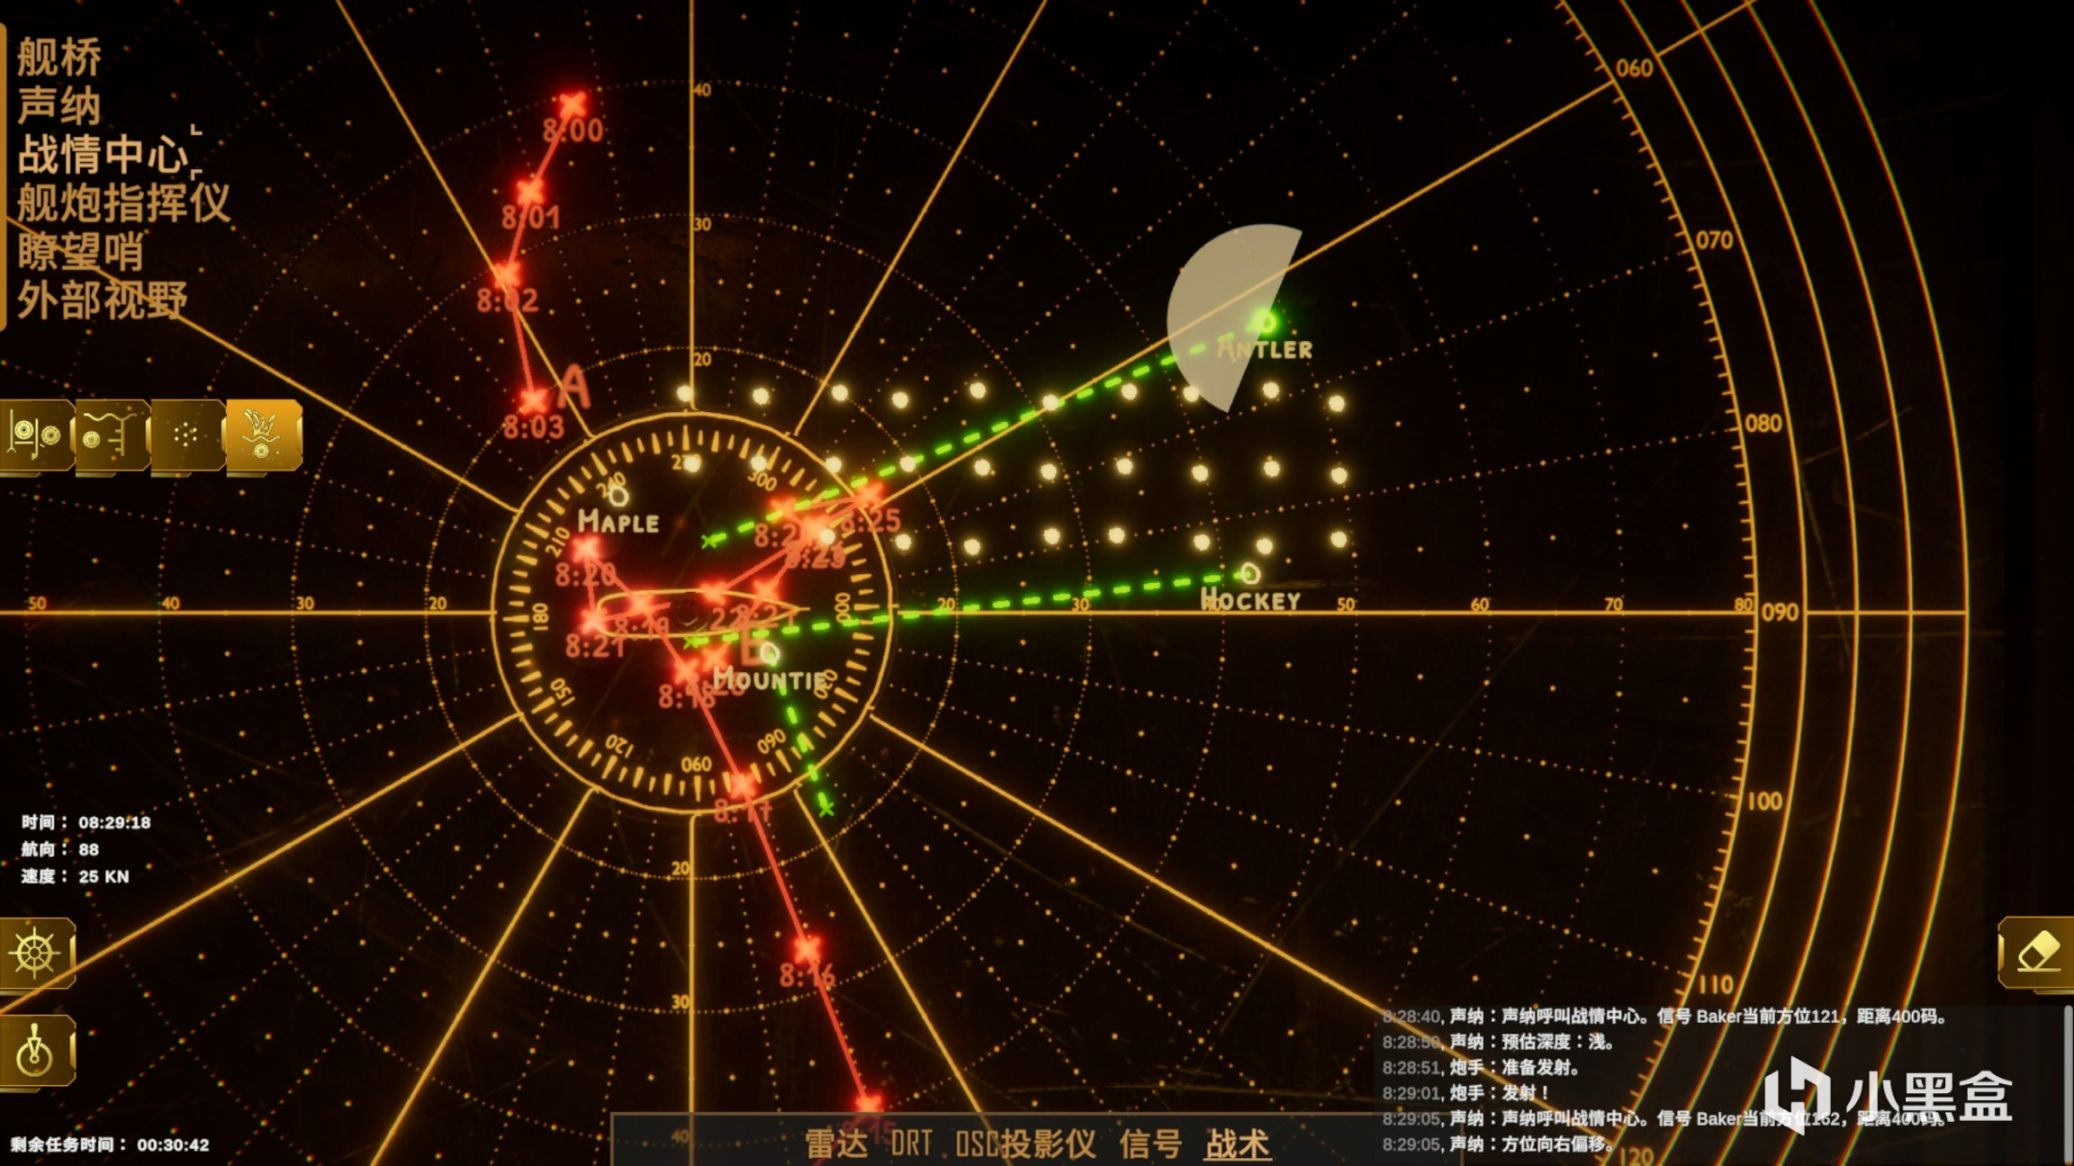Image resolution: width=2074 pixels, height=1166 pixels.
Task: Click the Maple escort ship marker
Action: [x=619, y=497]
